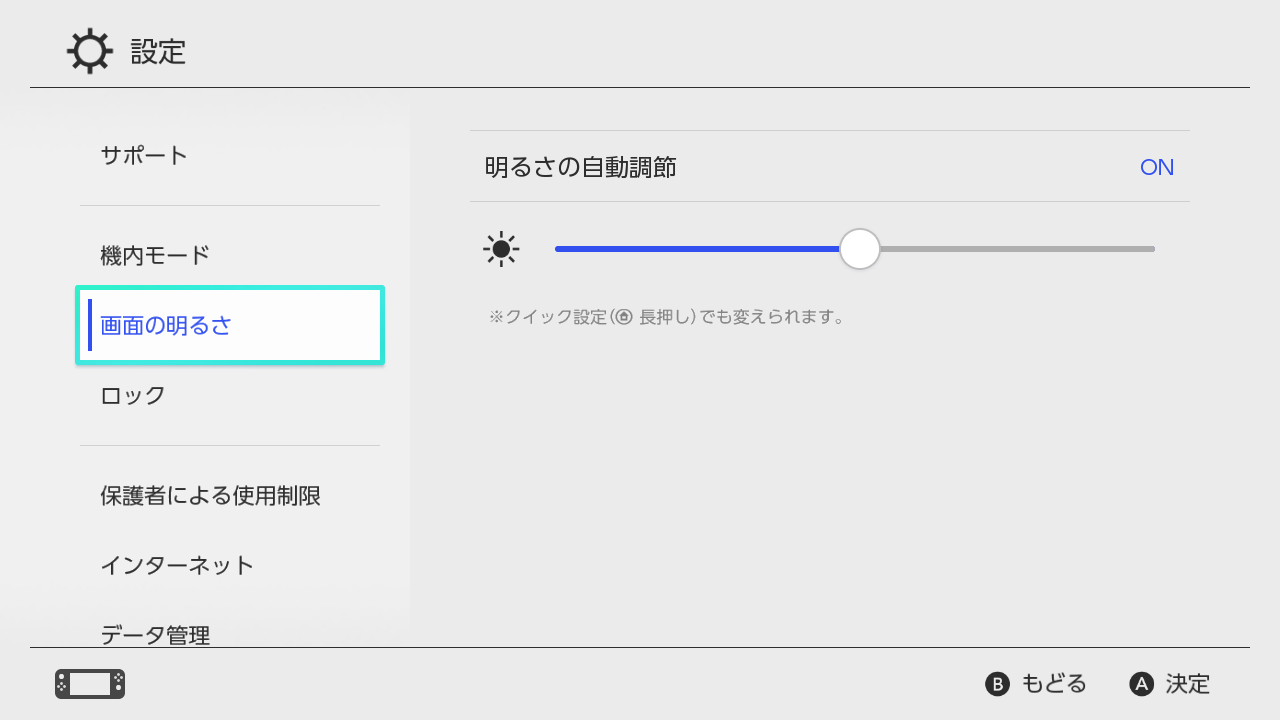Click the brightness slider handle
The image size is (1280, 720).
858,248
